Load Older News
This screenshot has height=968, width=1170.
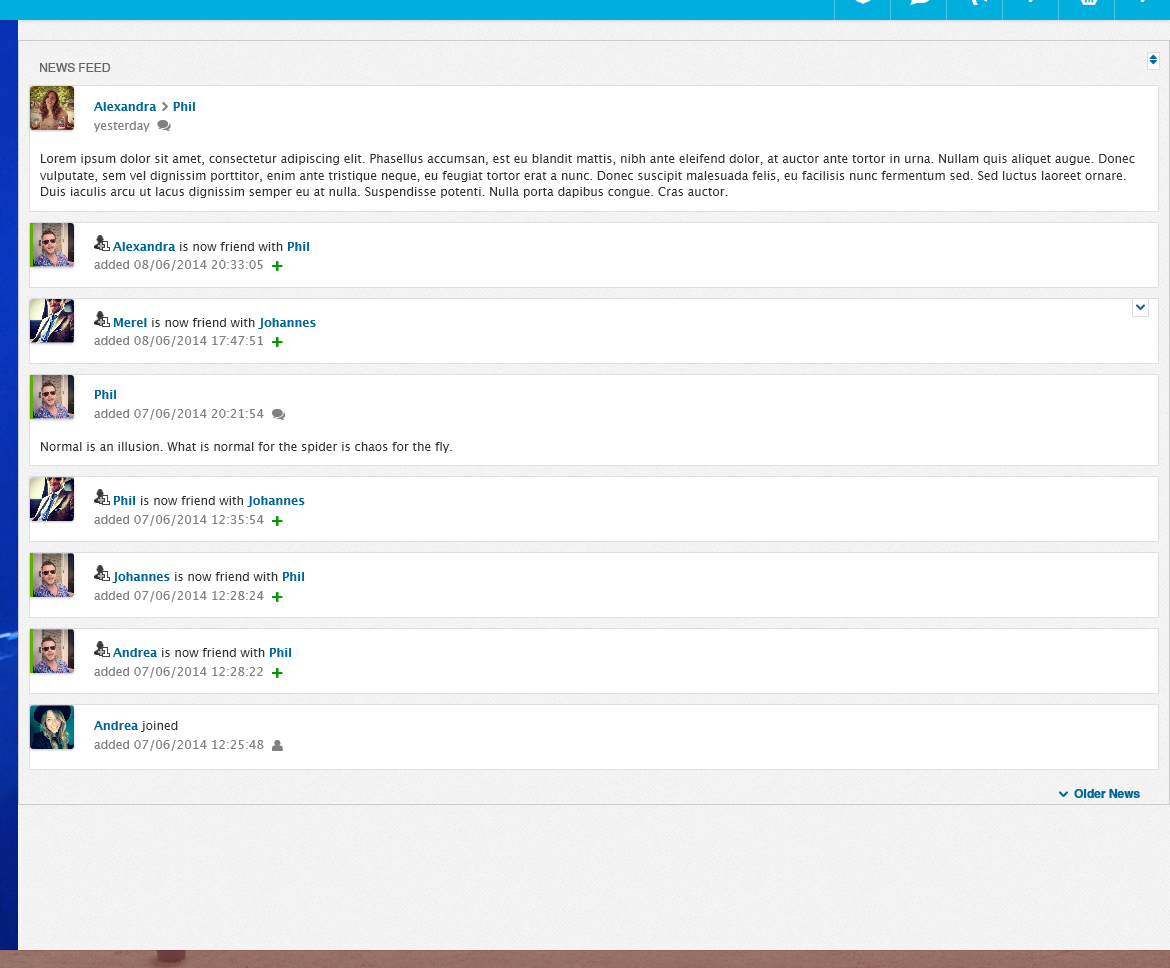pyautogui.click(x=1099, y=794)
